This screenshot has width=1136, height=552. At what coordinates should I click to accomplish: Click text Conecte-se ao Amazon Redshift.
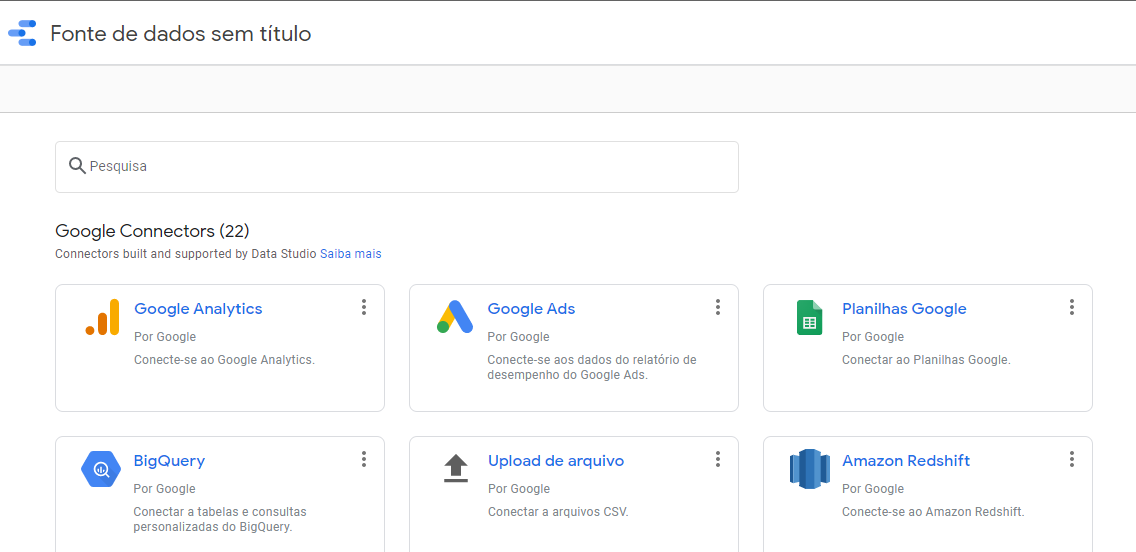coord(933,512)
